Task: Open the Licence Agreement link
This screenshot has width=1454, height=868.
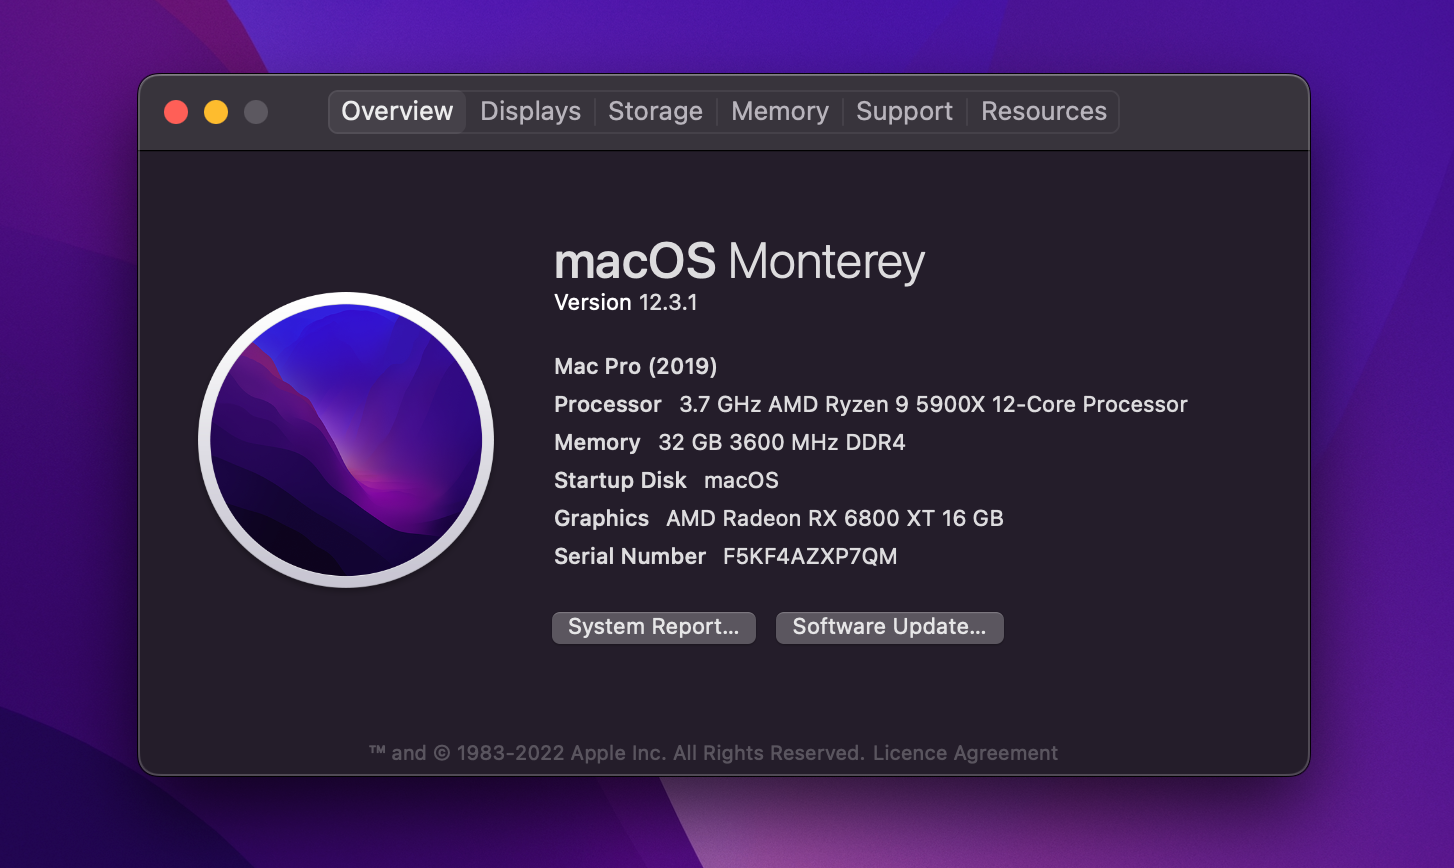Action: point(965,753)
